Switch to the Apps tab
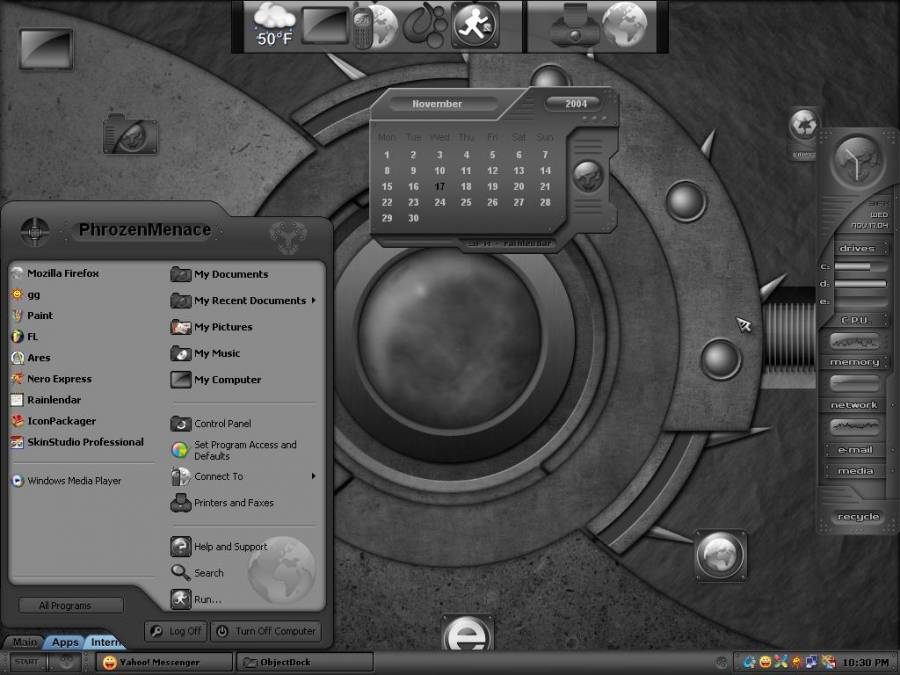 pos(64,642)
